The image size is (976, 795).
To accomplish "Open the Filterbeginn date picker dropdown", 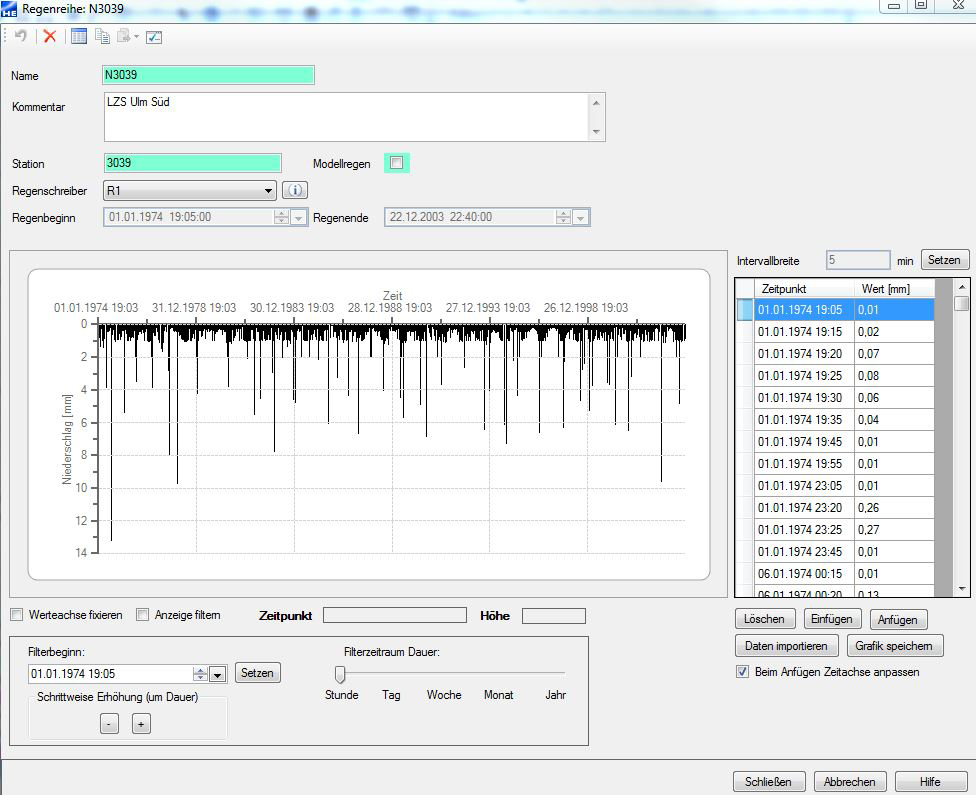I will (x=217, y=674).
